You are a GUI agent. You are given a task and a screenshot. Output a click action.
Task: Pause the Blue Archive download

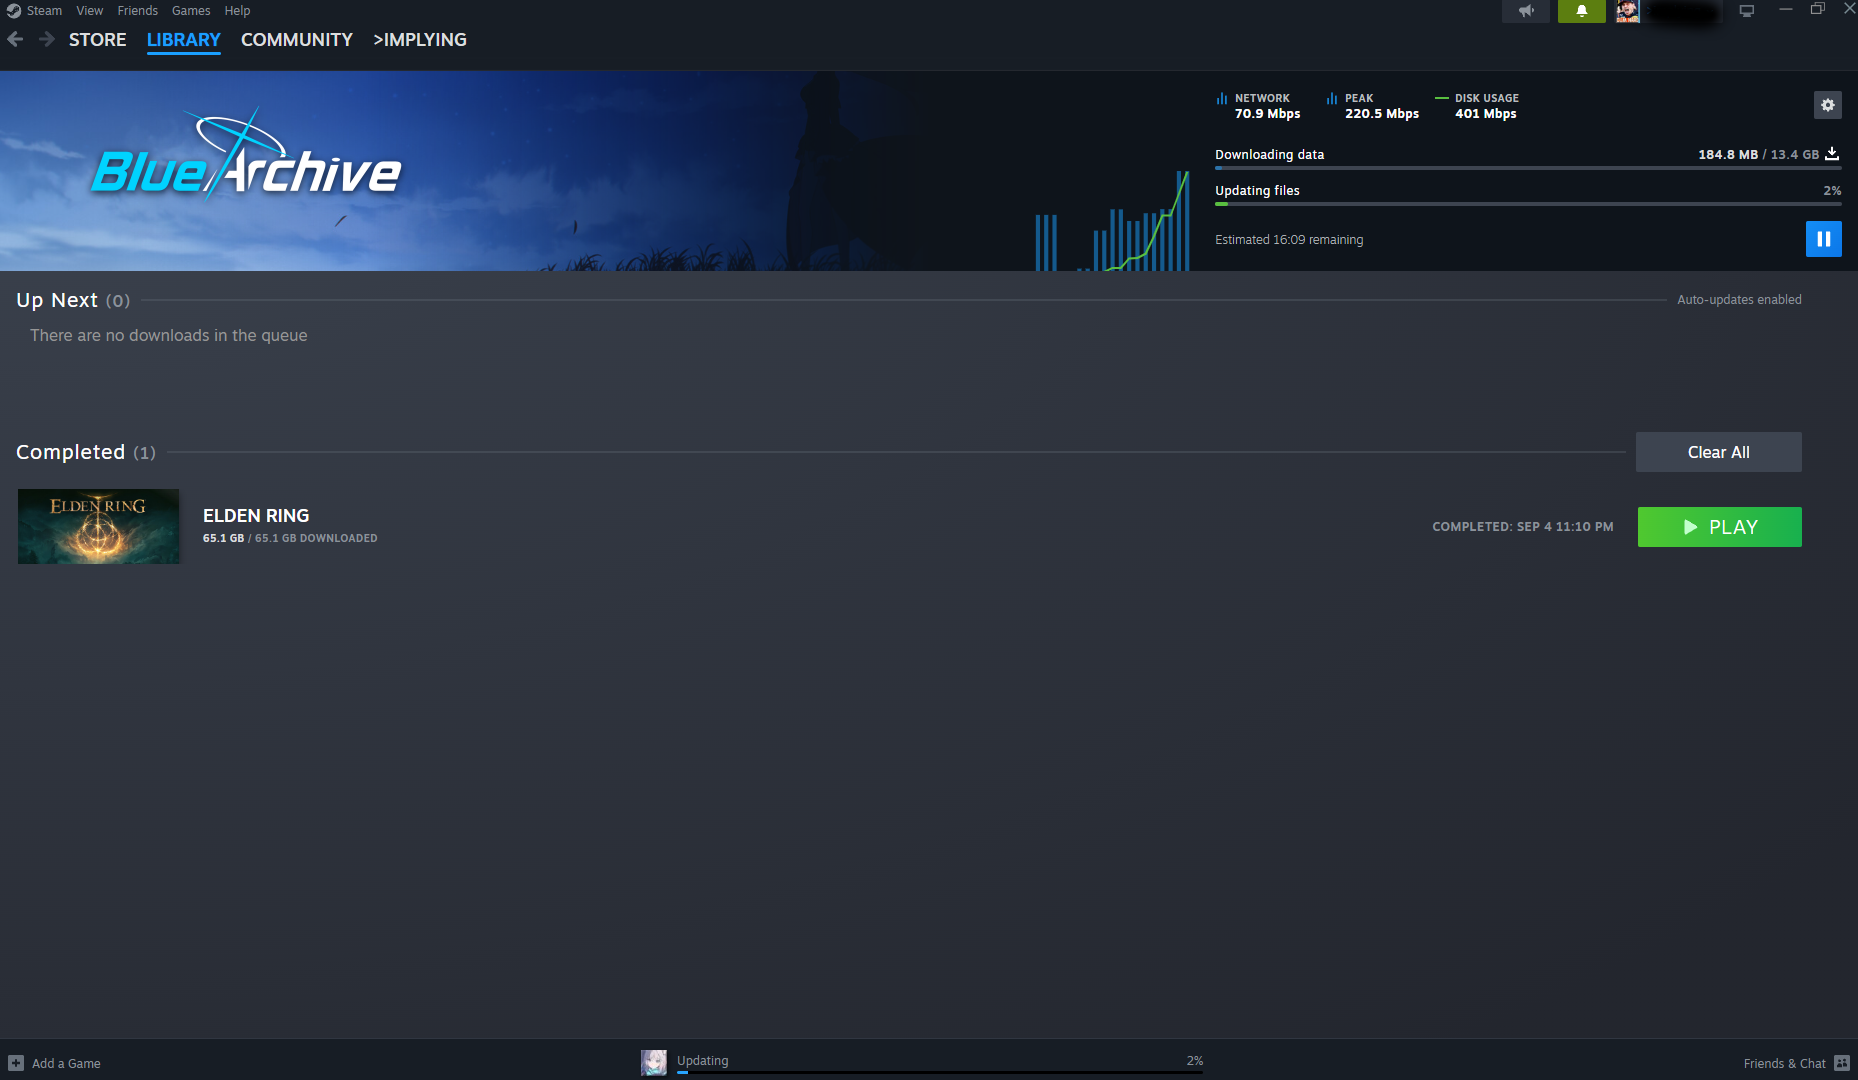[x=1823, y=239]
